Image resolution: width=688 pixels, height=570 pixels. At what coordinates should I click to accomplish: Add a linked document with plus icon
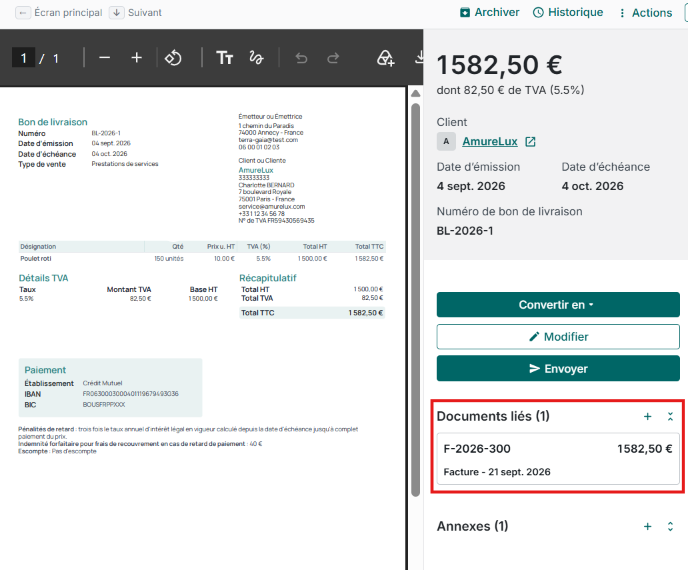[647, 416]
